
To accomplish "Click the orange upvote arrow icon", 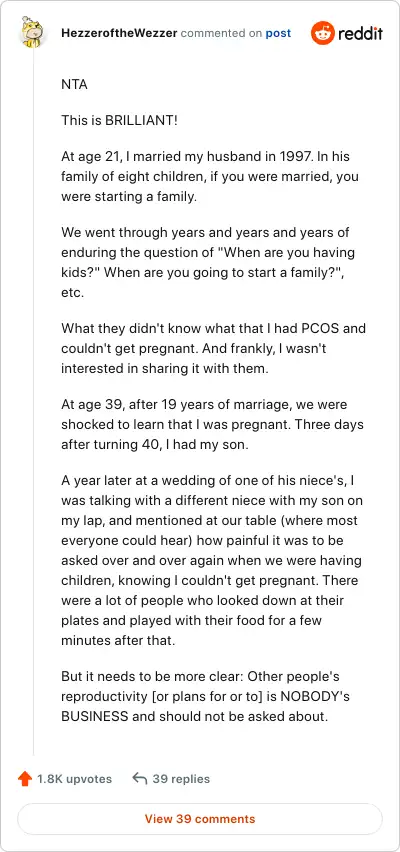I will (x=25, y=779).
